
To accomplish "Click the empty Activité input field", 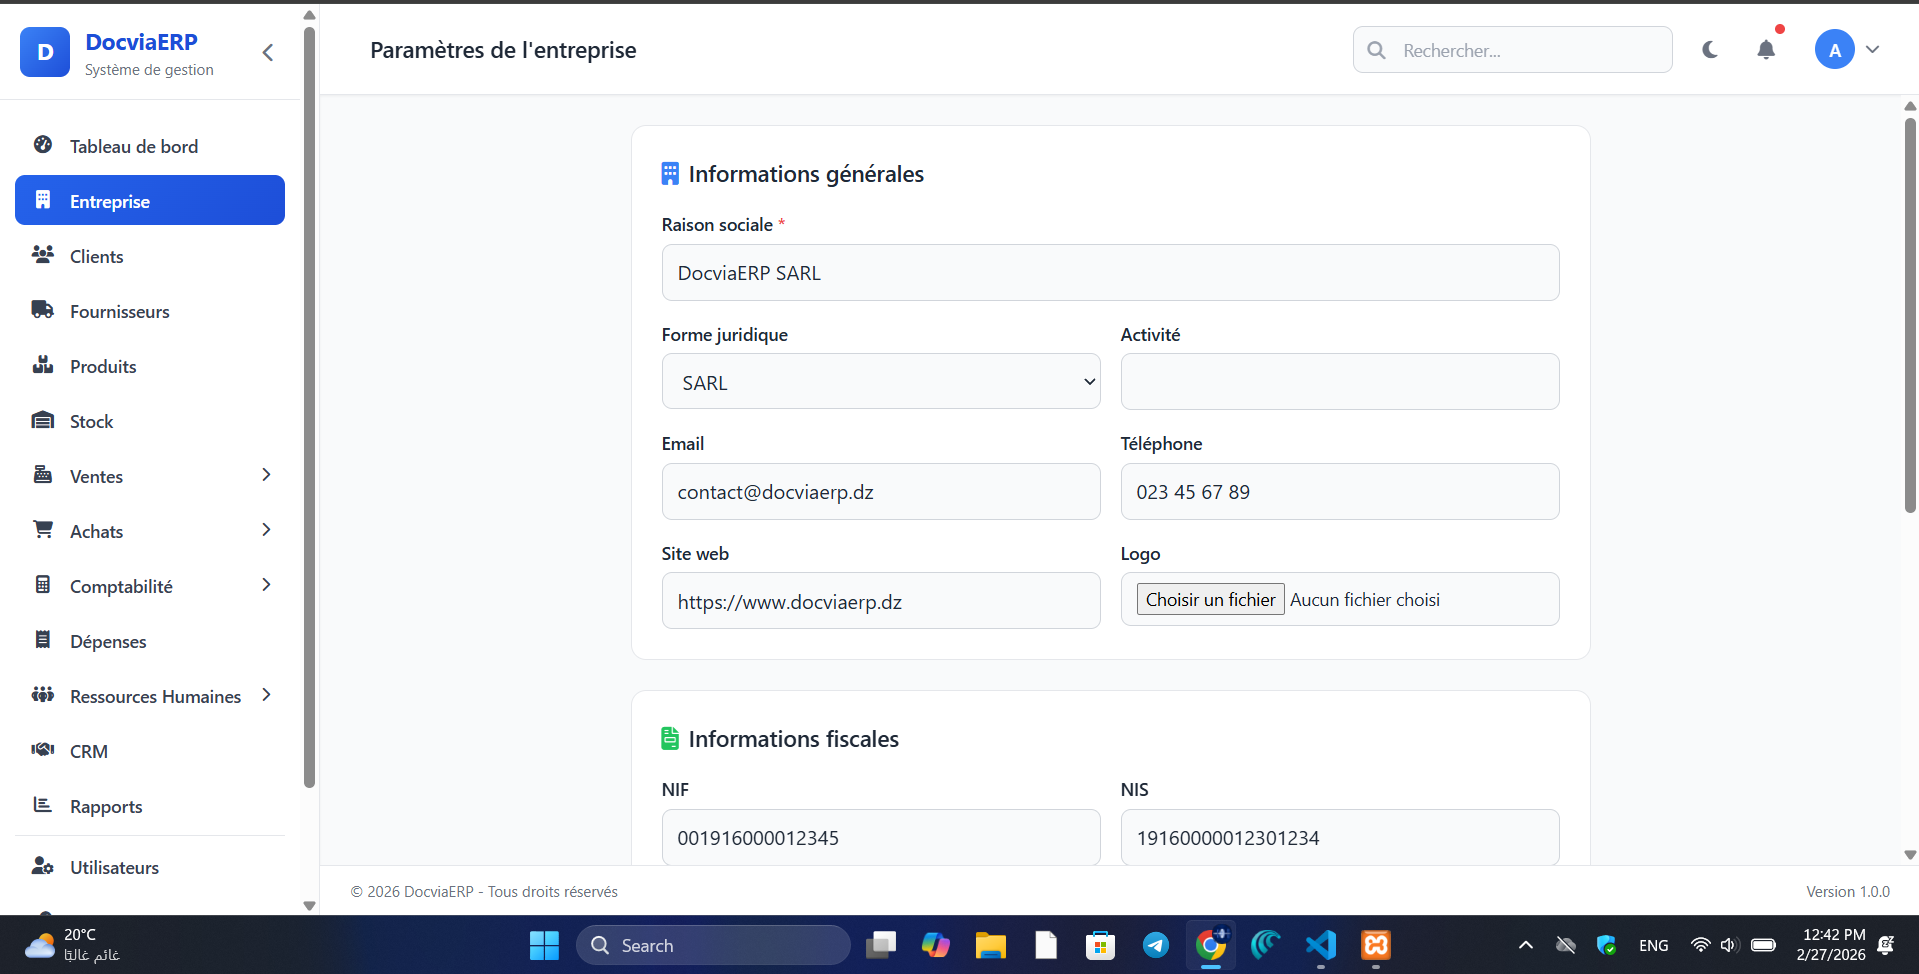I will pos(1339,382).
